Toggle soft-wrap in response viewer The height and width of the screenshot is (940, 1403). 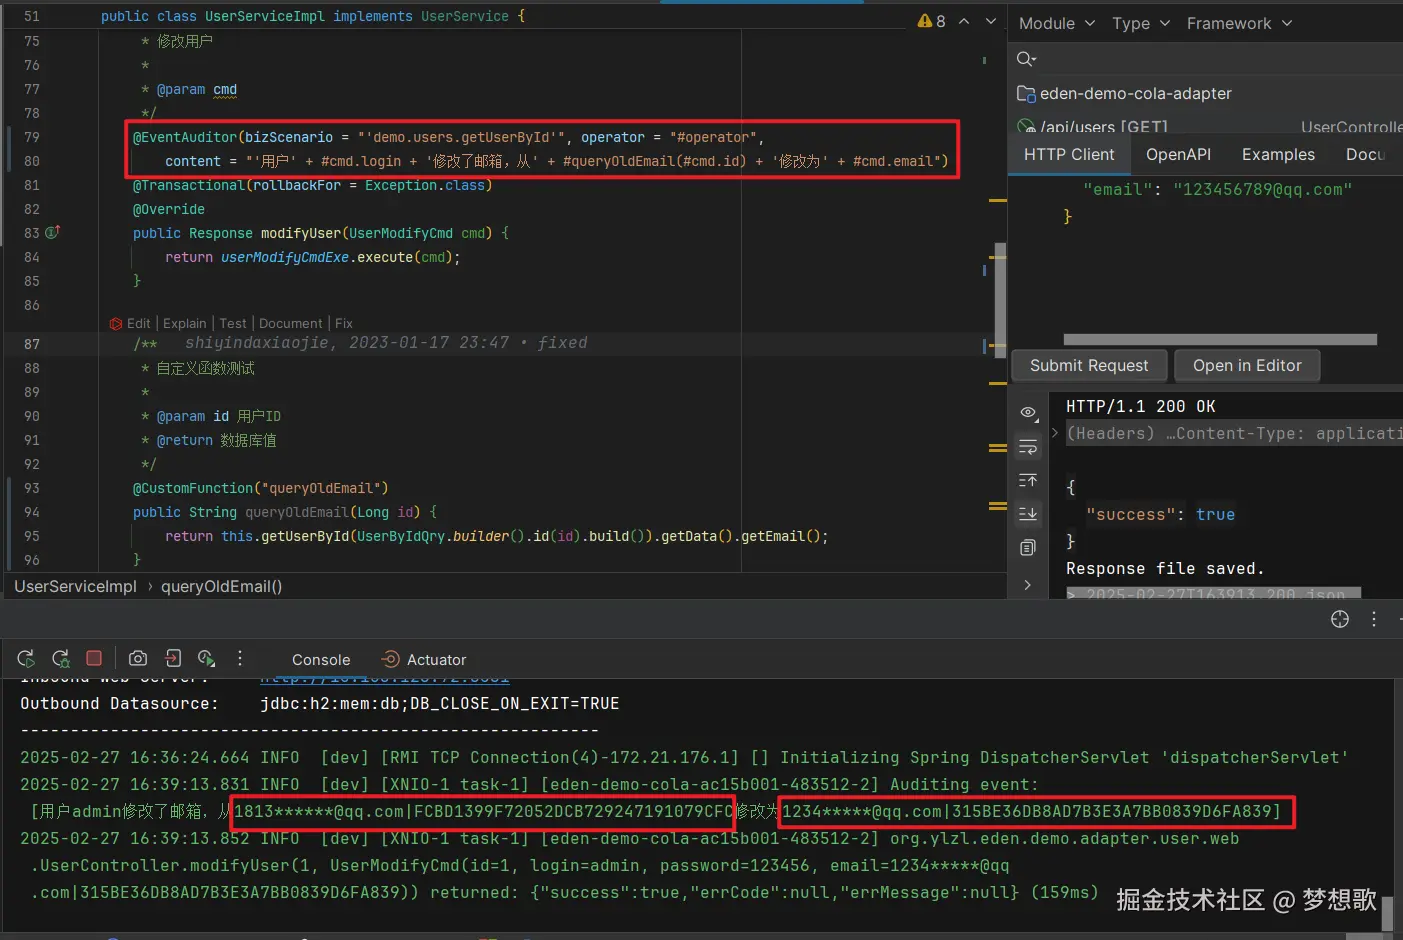(1028, 447)
